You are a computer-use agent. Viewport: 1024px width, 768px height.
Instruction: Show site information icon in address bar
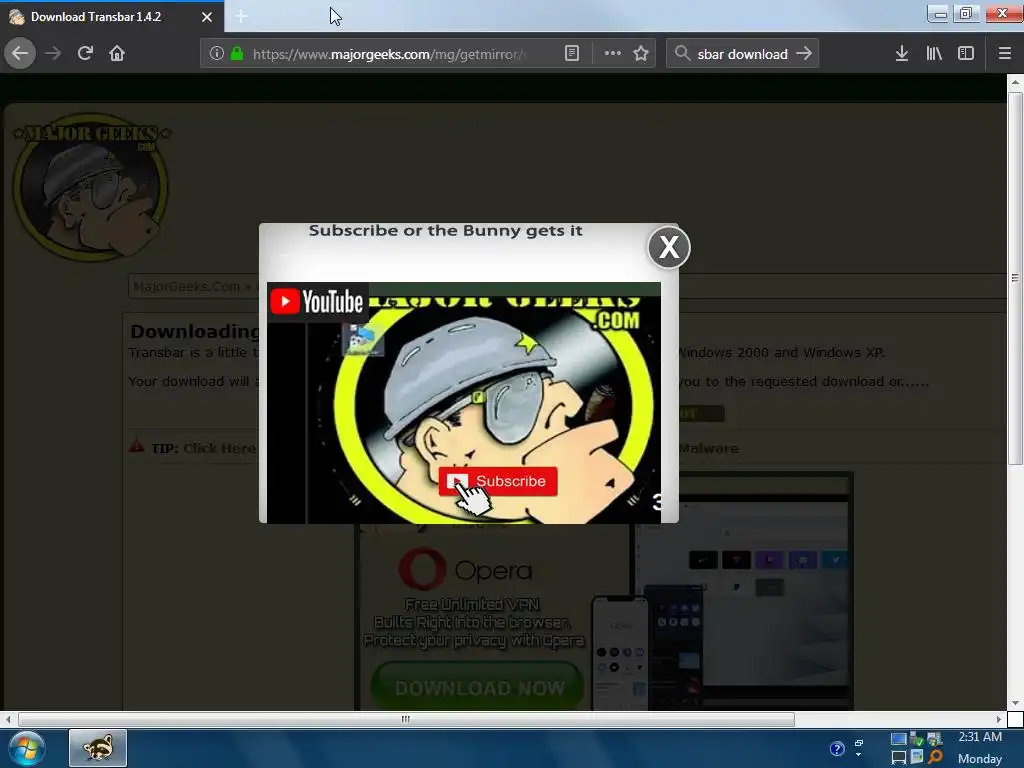pos(217,54)
